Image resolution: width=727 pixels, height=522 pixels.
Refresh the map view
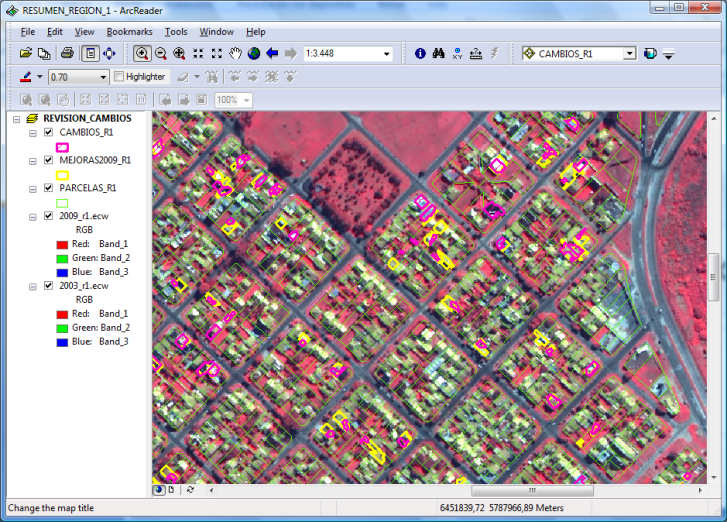[x=190, y=490]
